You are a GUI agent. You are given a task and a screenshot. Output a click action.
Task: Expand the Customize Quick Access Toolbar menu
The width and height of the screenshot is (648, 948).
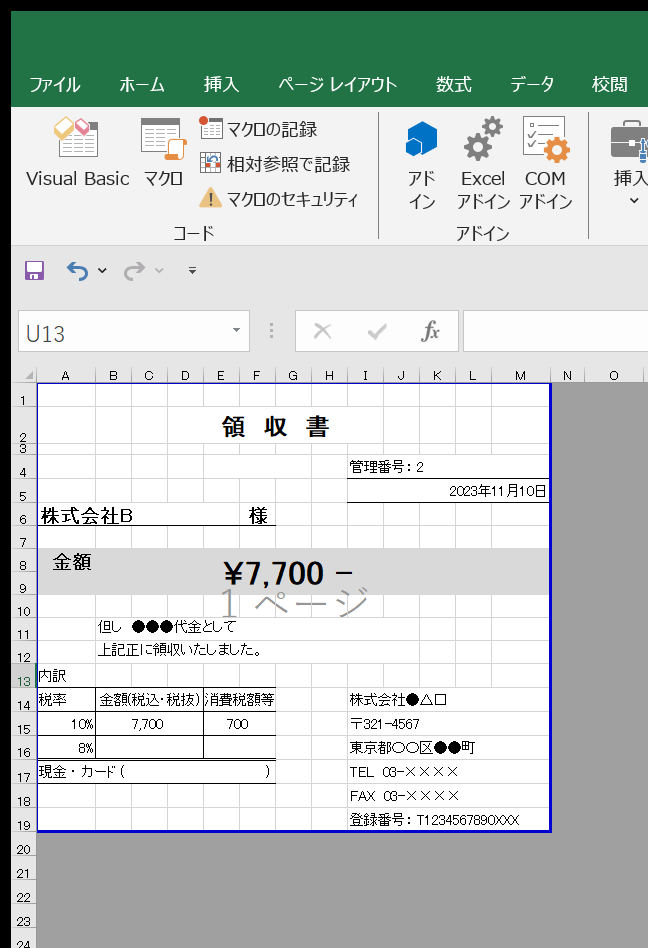(192, 271)
